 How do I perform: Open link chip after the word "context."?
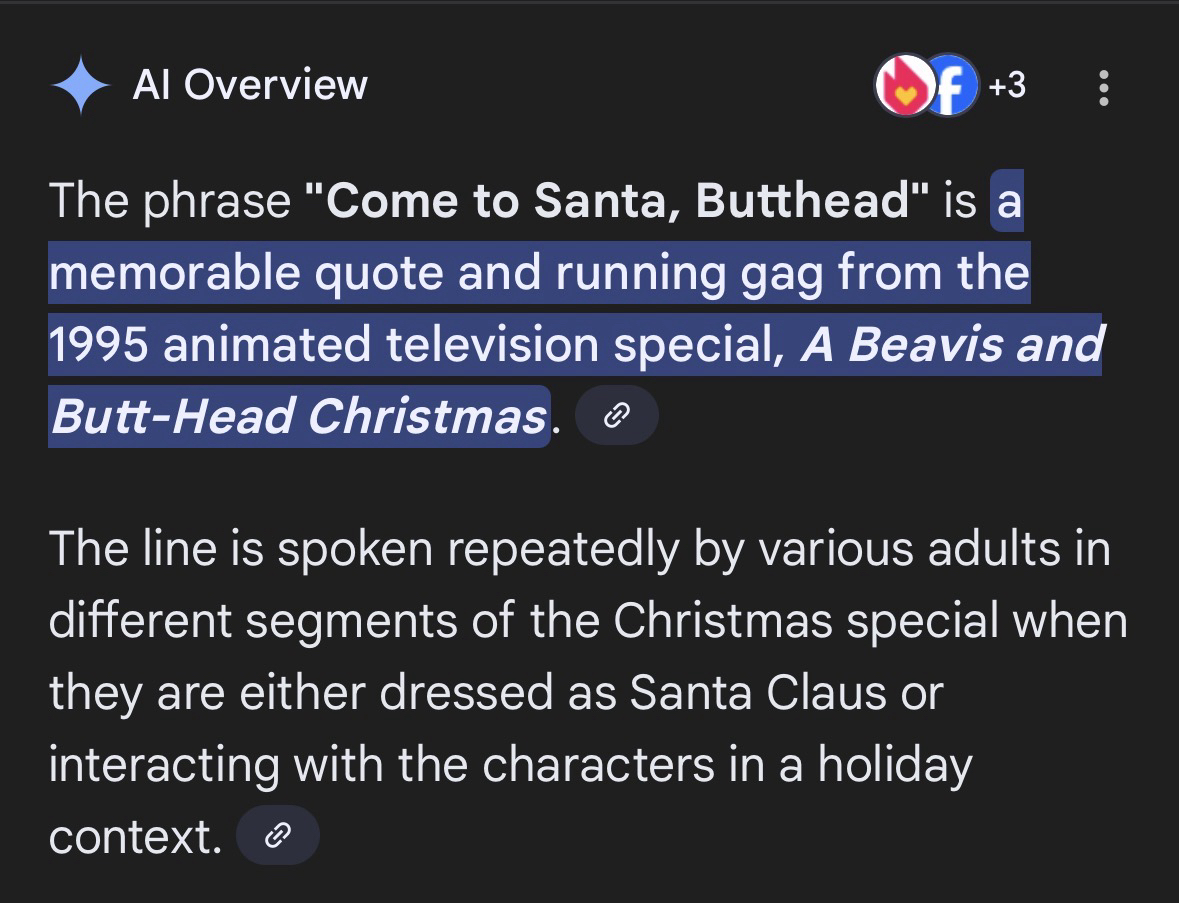pos(278,835)
